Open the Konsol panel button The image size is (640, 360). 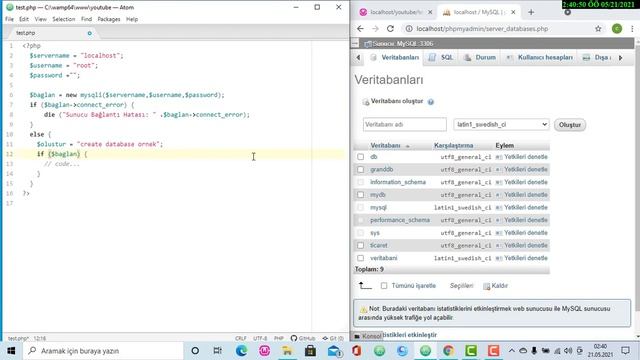pyautogui.click(x=368, y=336)
